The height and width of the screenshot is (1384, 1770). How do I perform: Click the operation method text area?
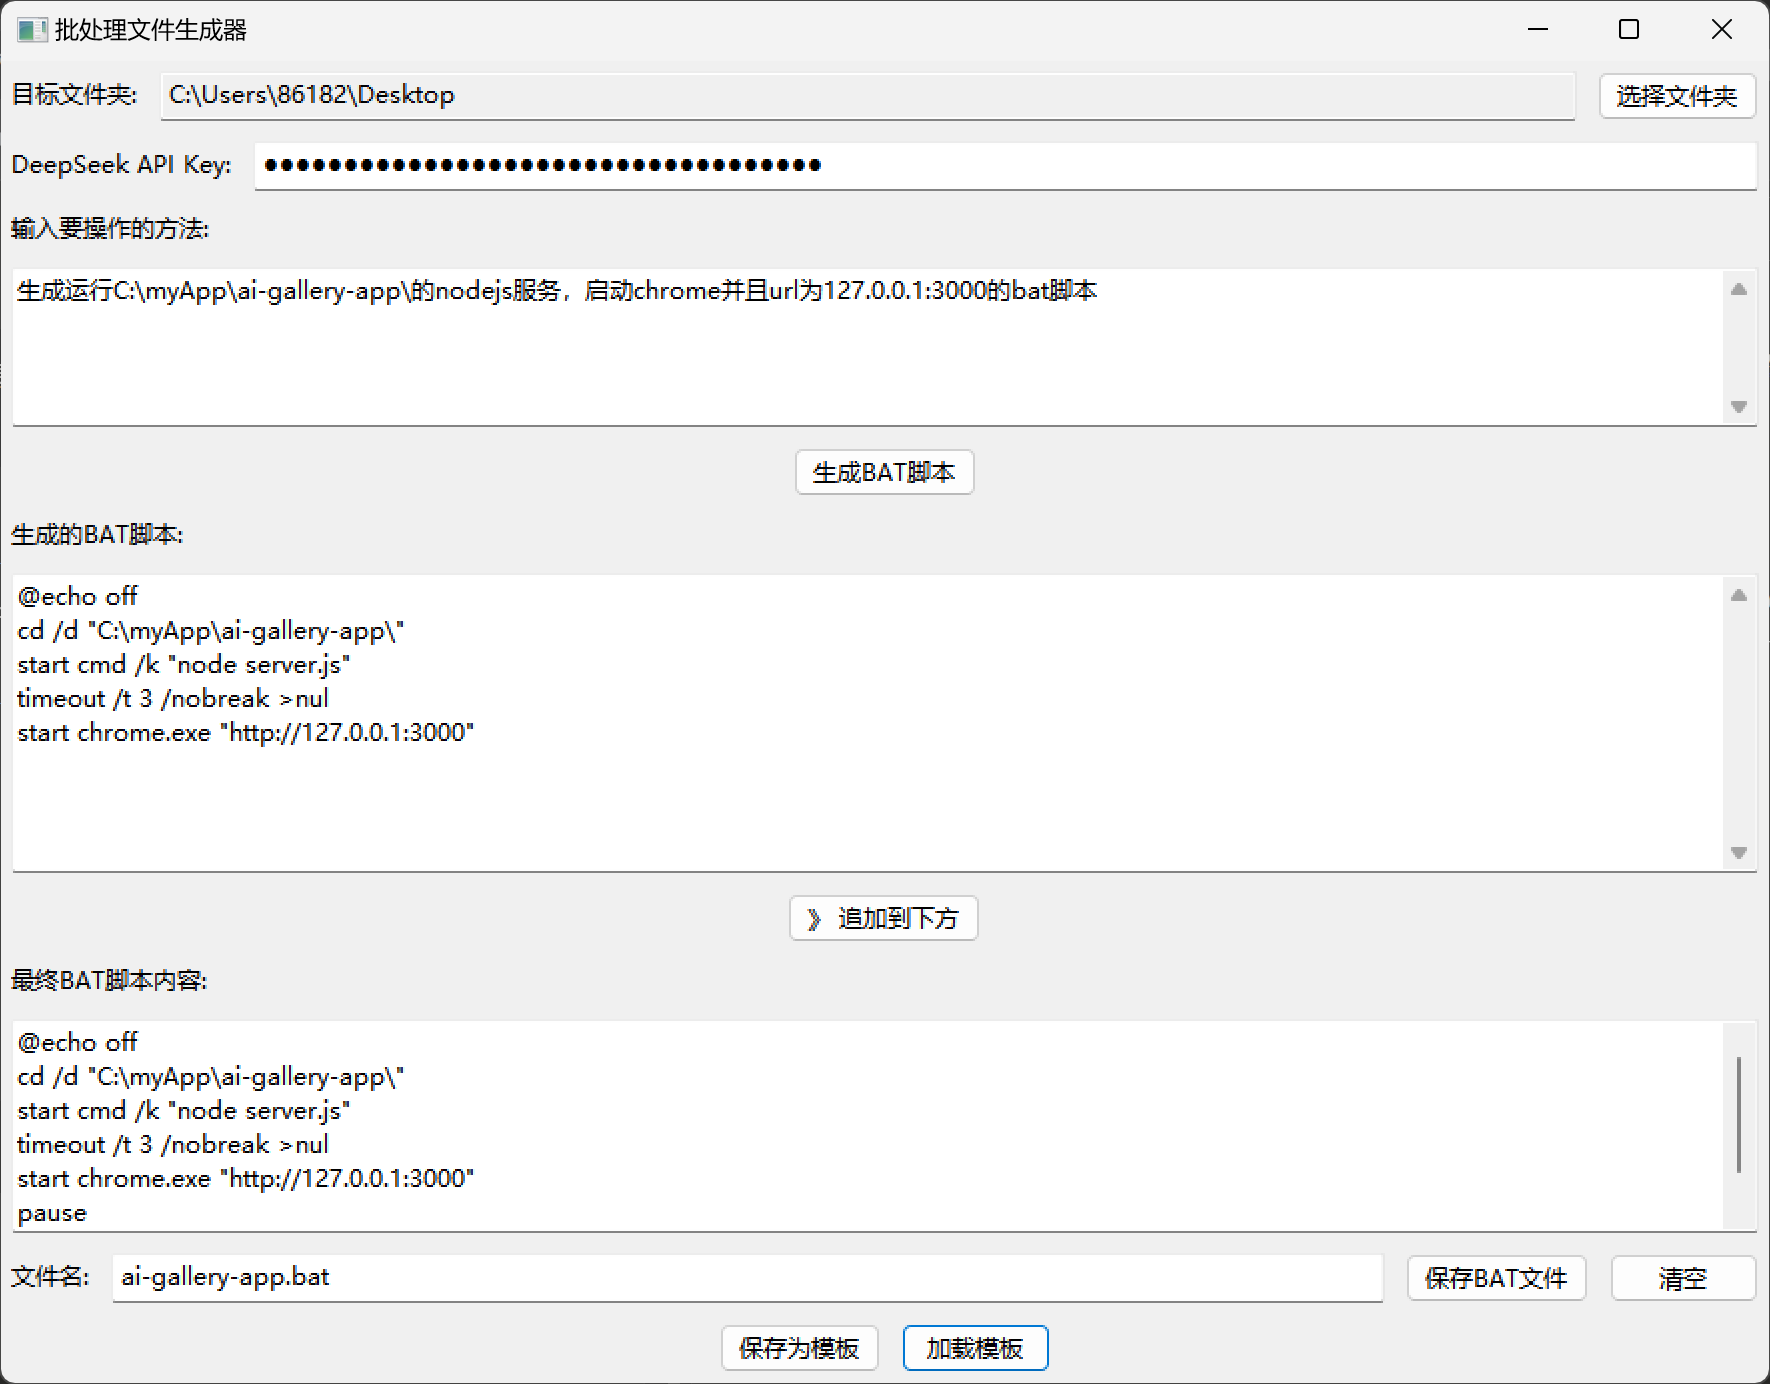coord(868,346)
